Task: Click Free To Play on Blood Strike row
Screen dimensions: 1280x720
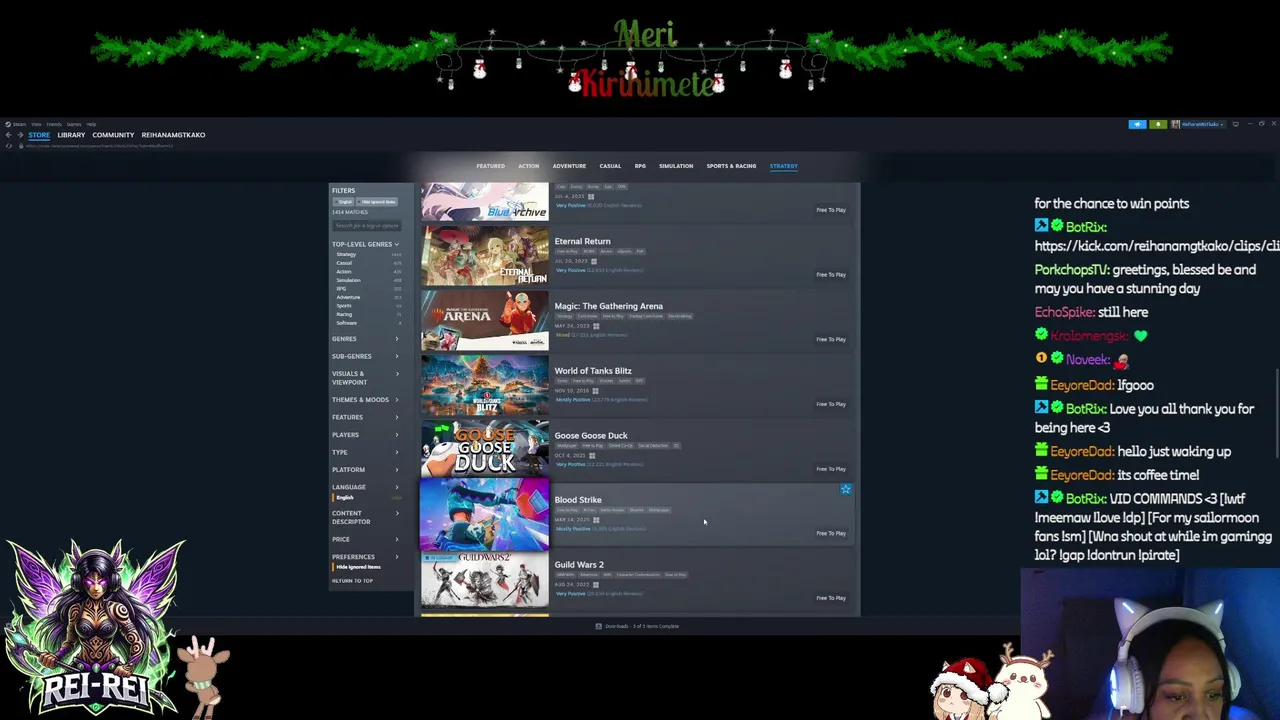Action: [831, 533]
